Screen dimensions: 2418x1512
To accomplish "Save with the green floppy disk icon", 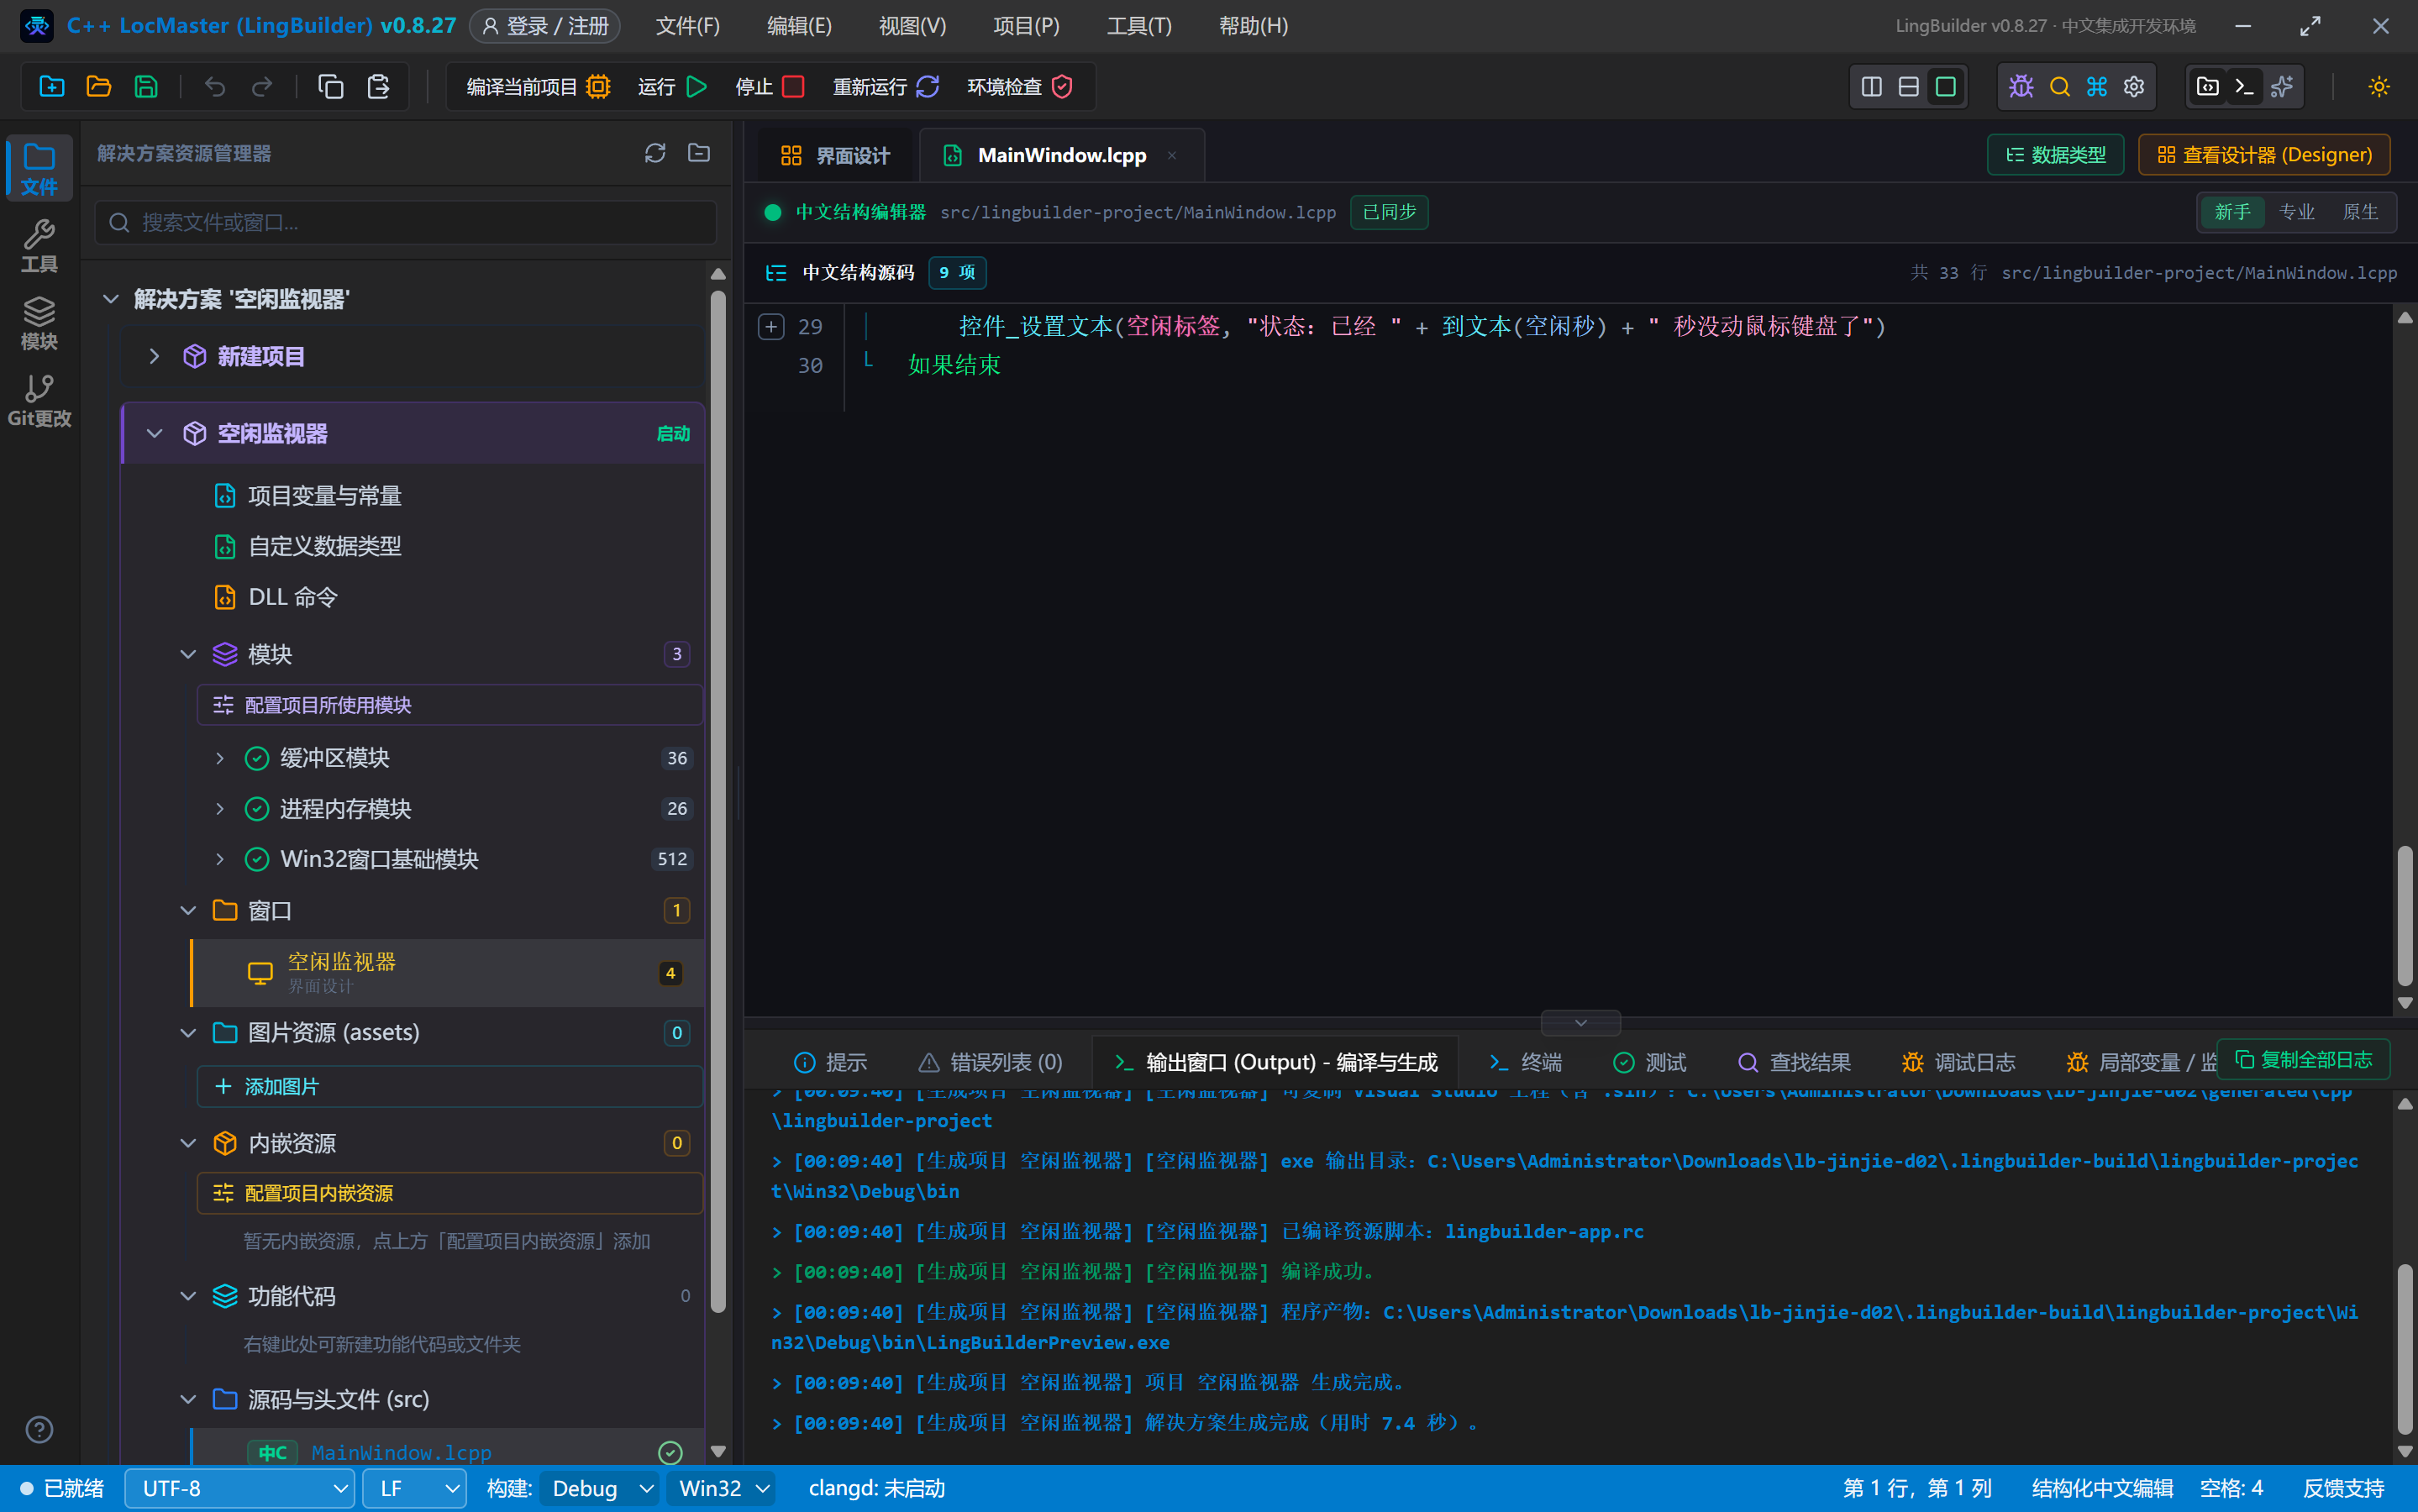I will pyautogui.click(x=146, y=87).
